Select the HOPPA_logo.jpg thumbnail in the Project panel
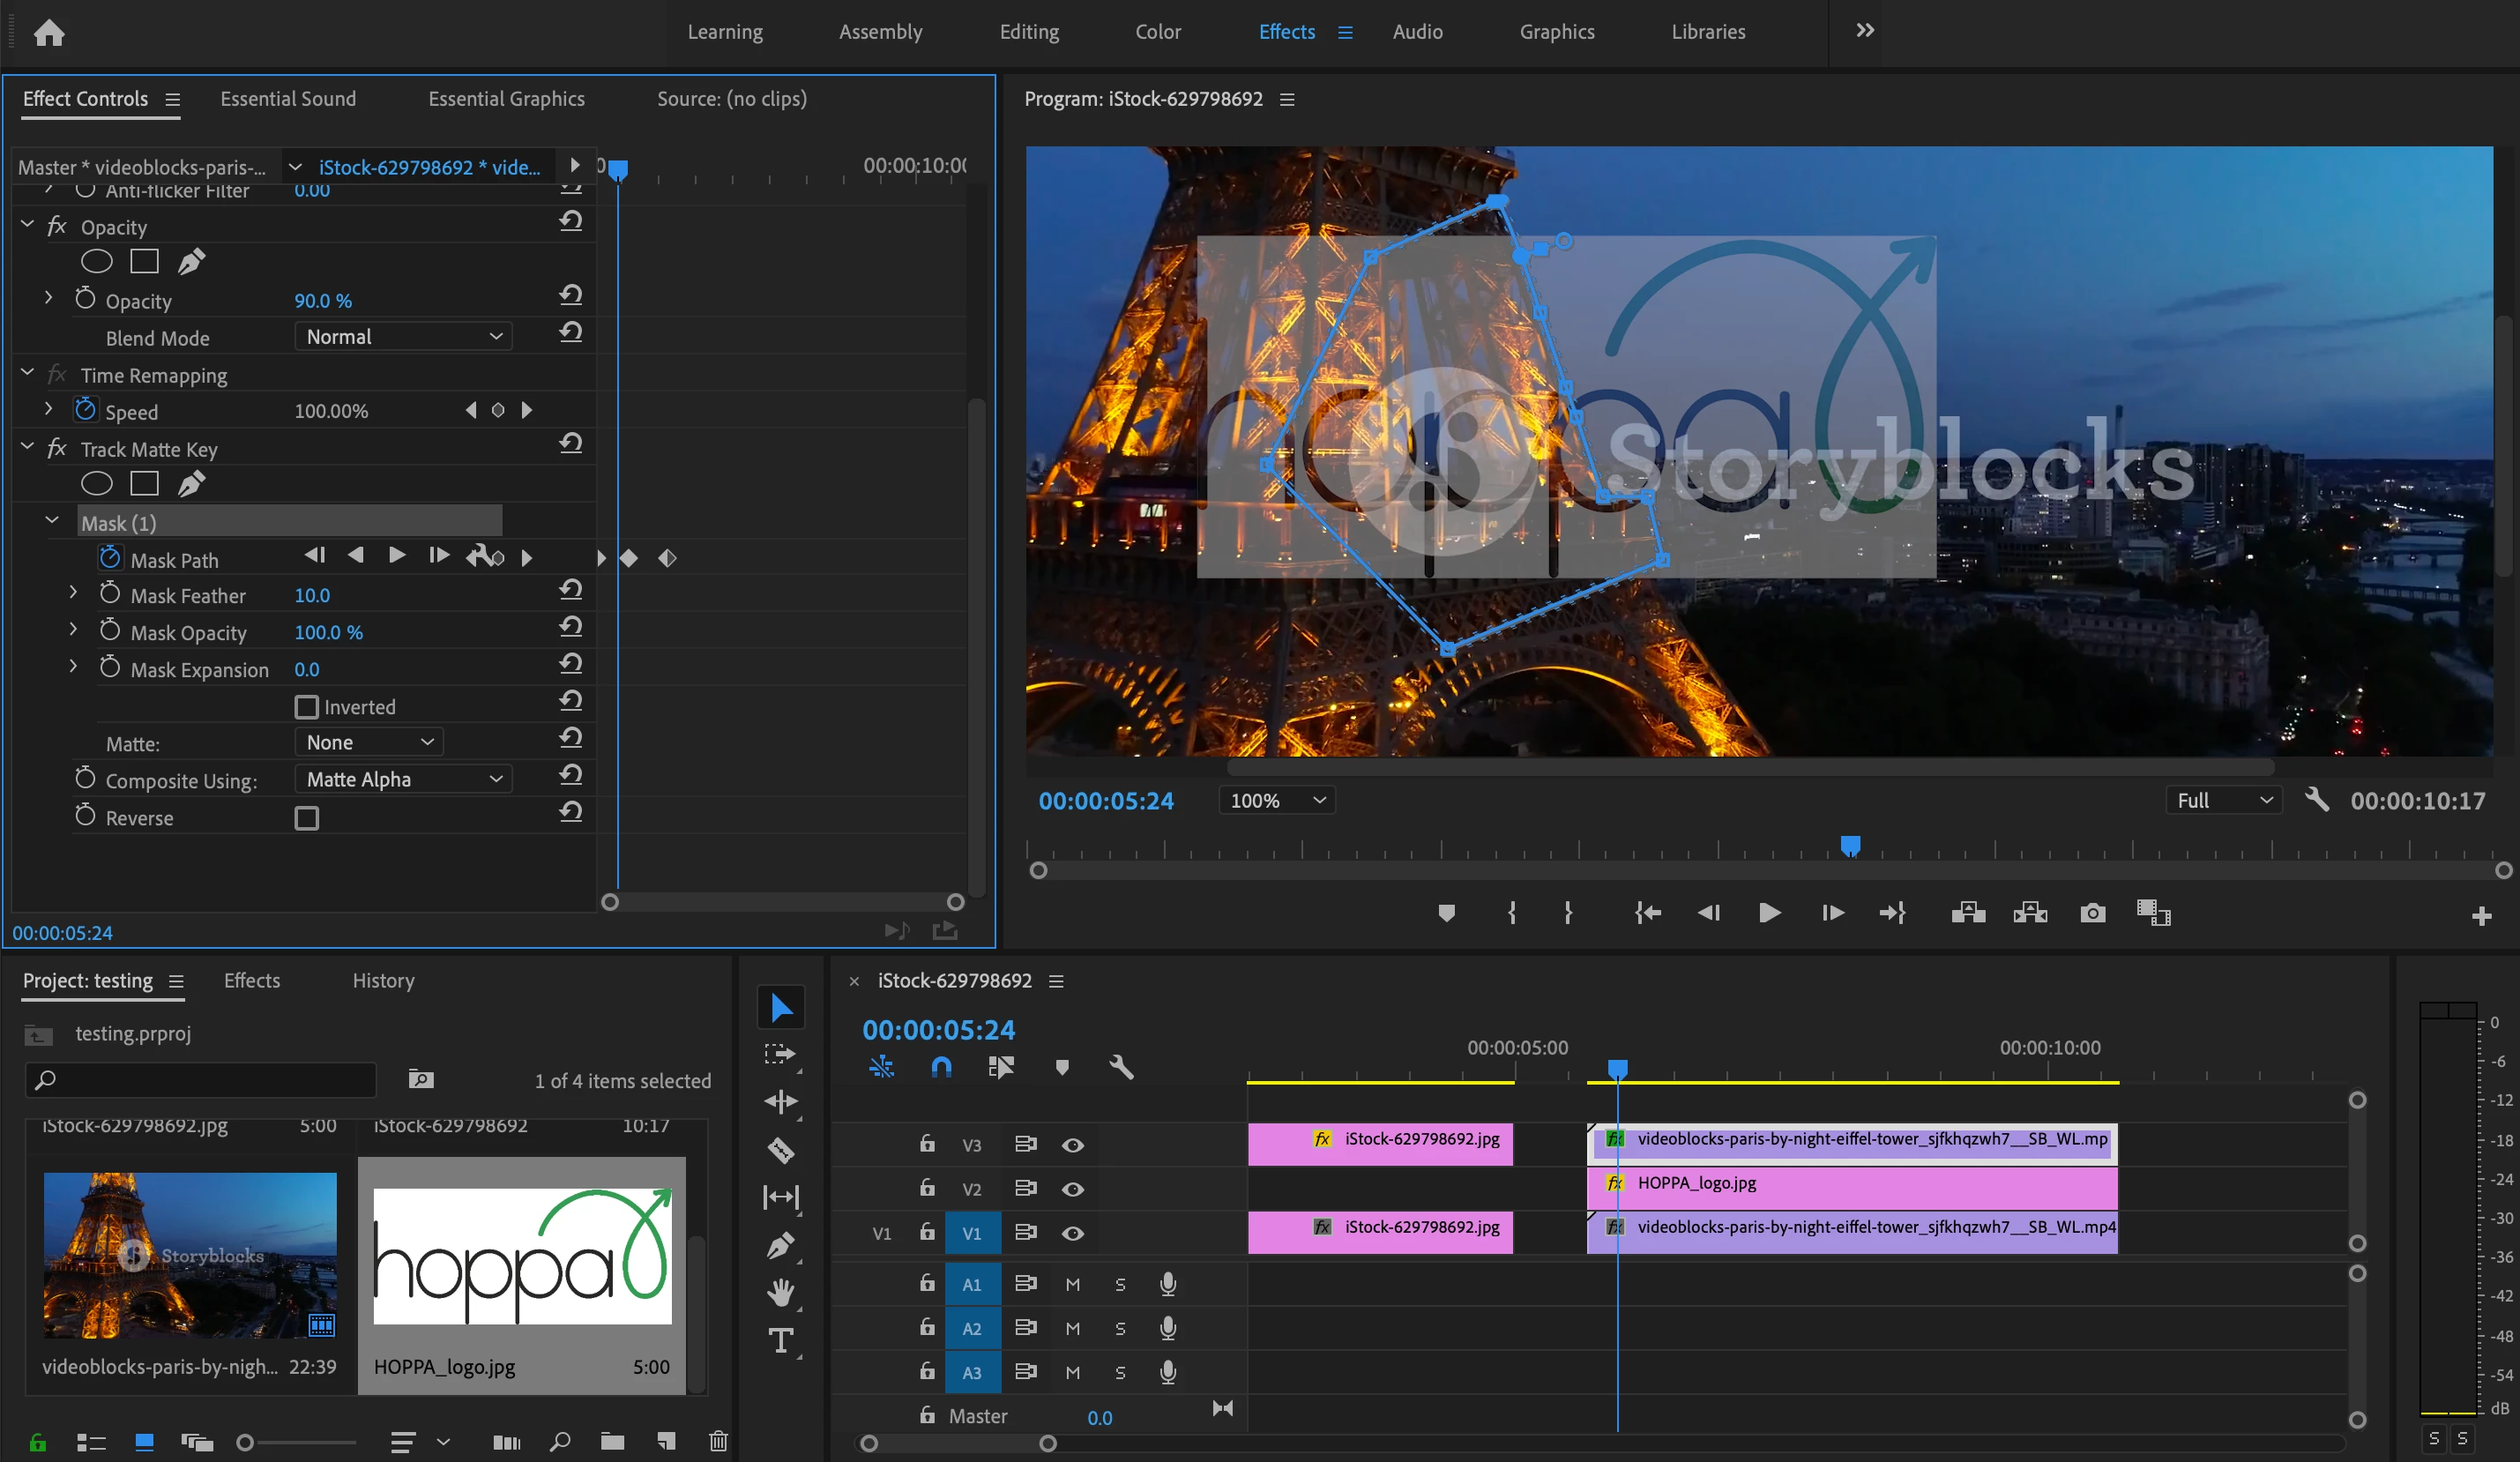This screenshot has height=1462, width=2520. point(521,1255)
